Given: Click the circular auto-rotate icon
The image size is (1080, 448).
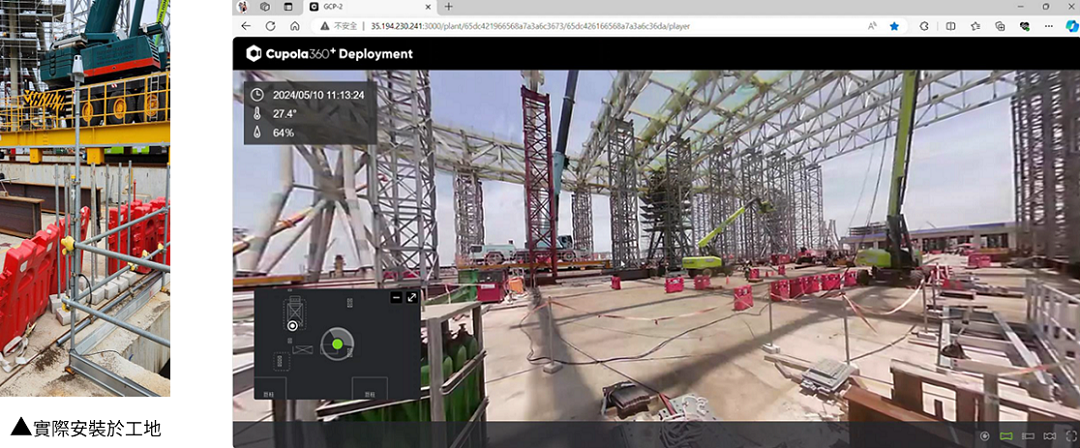Looking at the screenshot, I should (986, 436).
